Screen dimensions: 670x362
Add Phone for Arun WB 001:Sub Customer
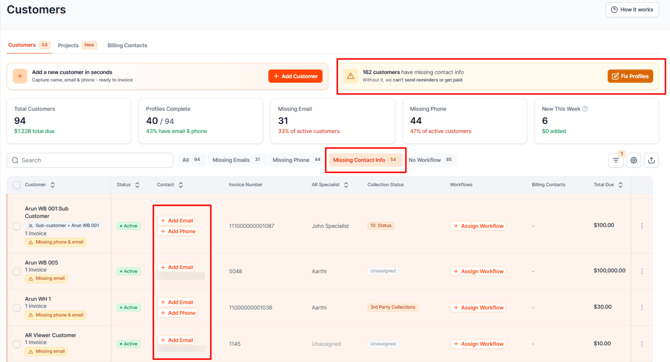[x=178, y=231]
